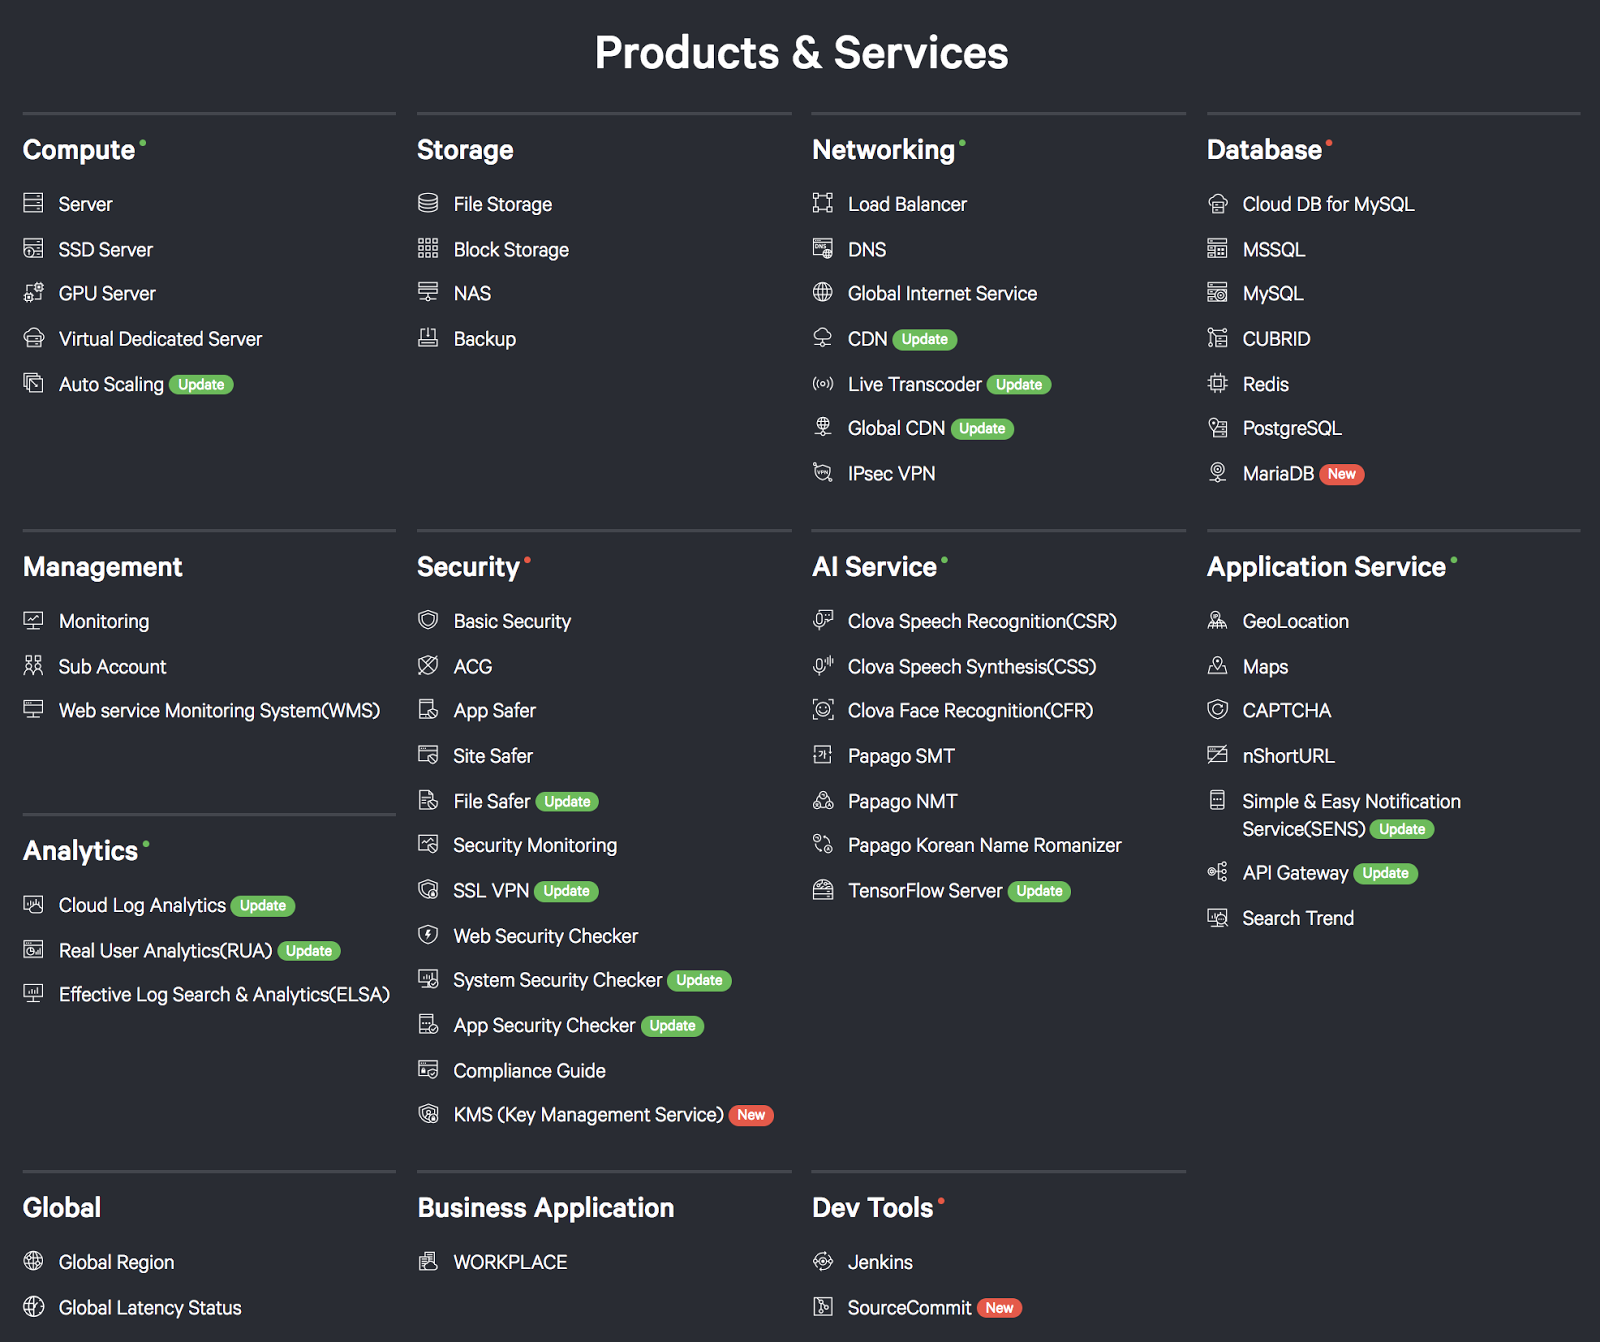Click the Basic Security shield icon
The image size is (1600, 1342).
pos(428,621)
